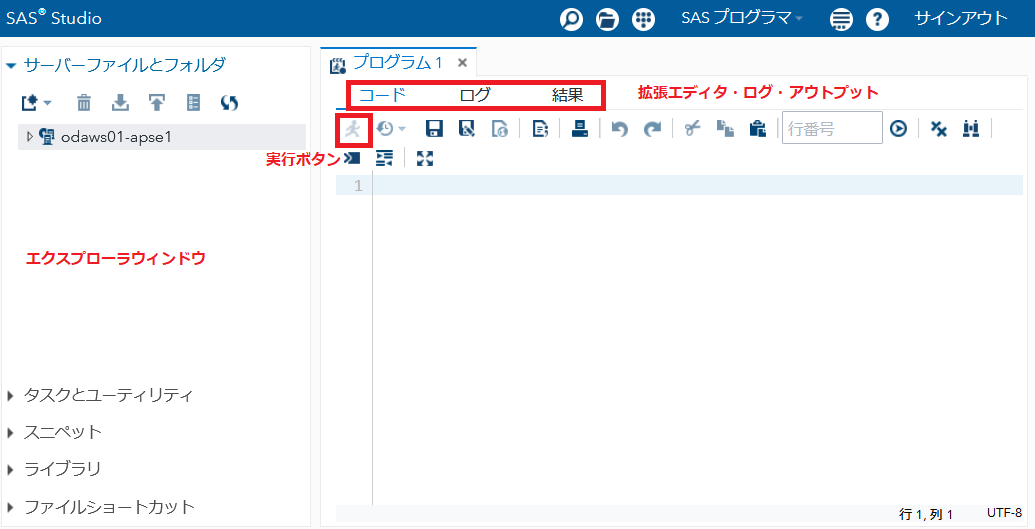Click the SAS Studio title text
The height and width of the screenshot is (529, 1035).
pyautogui.click(x=54, y=18)
